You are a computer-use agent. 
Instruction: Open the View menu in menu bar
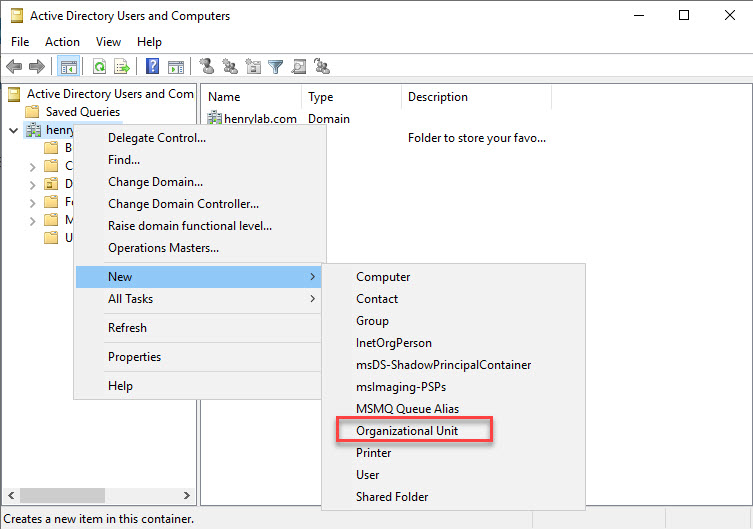(108, 42)
